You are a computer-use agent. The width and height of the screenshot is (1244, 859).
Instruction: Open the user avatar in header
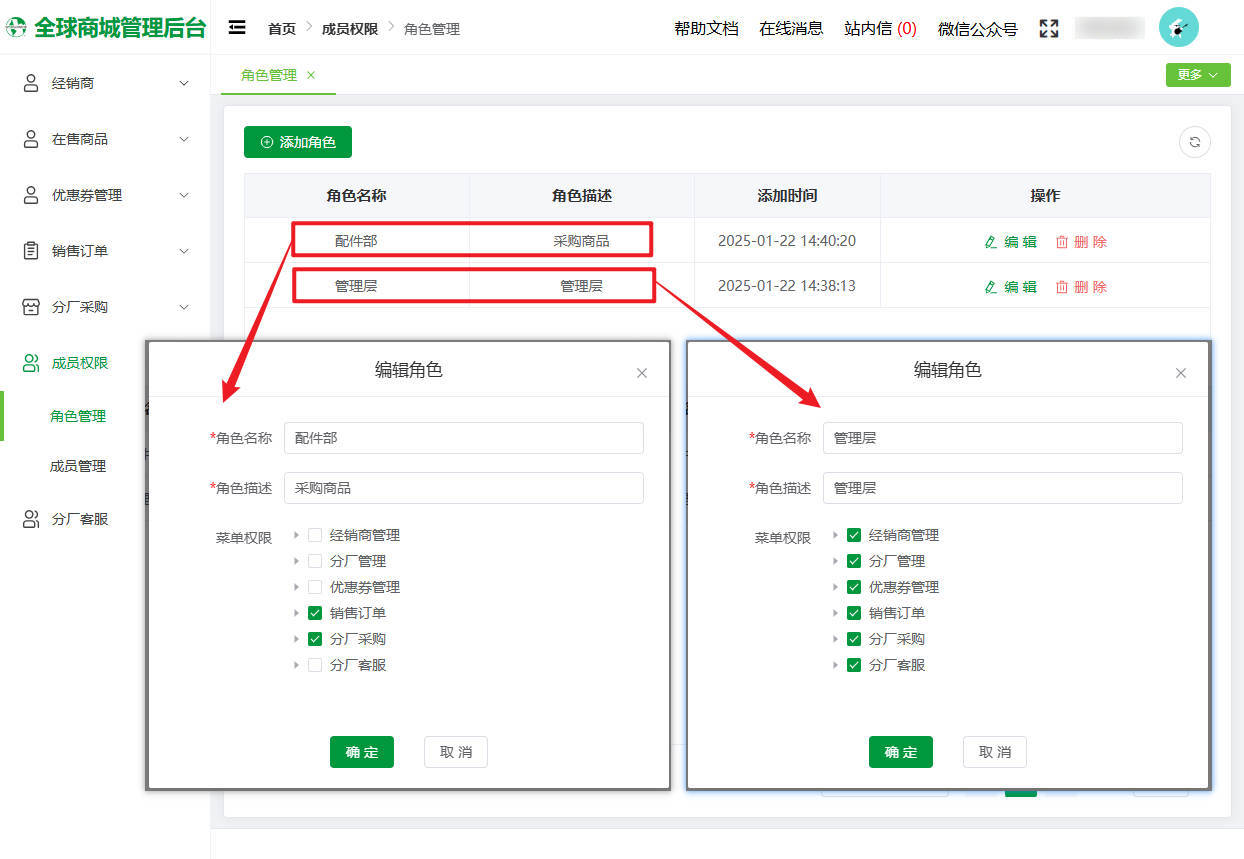tap(1178, 28)
